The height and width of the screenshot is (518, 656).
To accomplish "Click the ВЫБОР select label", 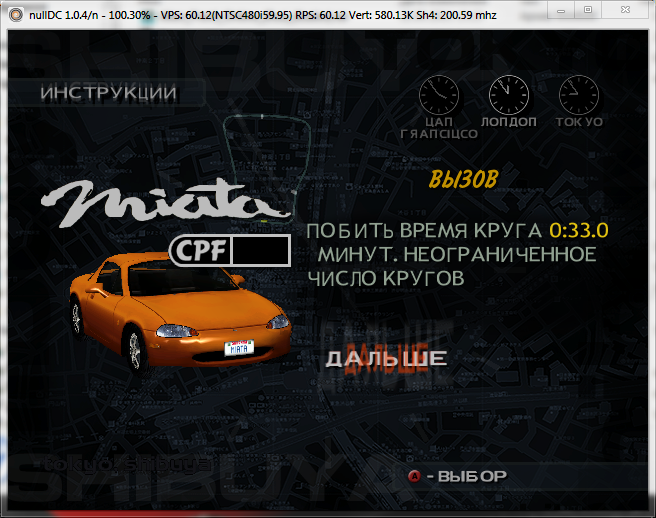I will pos(472,476).
